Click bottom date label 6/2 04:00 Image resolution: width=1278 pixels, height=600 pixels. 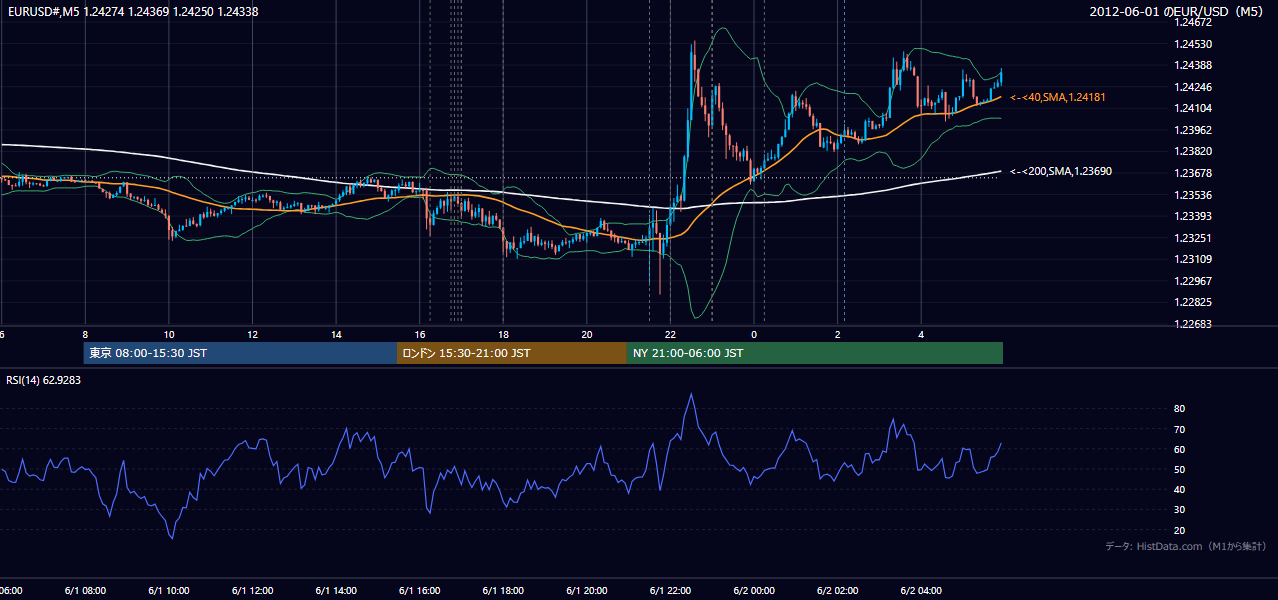(920, 591)
